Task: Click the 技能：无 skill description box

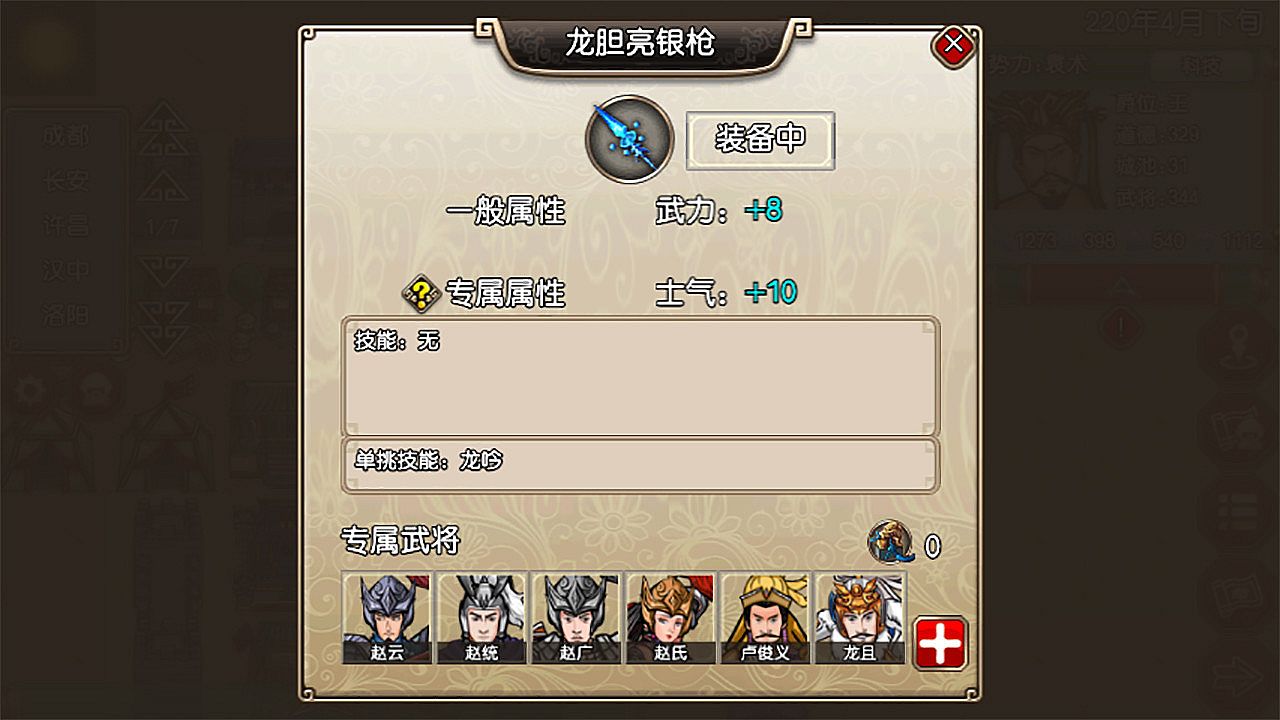Action: [x=640, y=376]
